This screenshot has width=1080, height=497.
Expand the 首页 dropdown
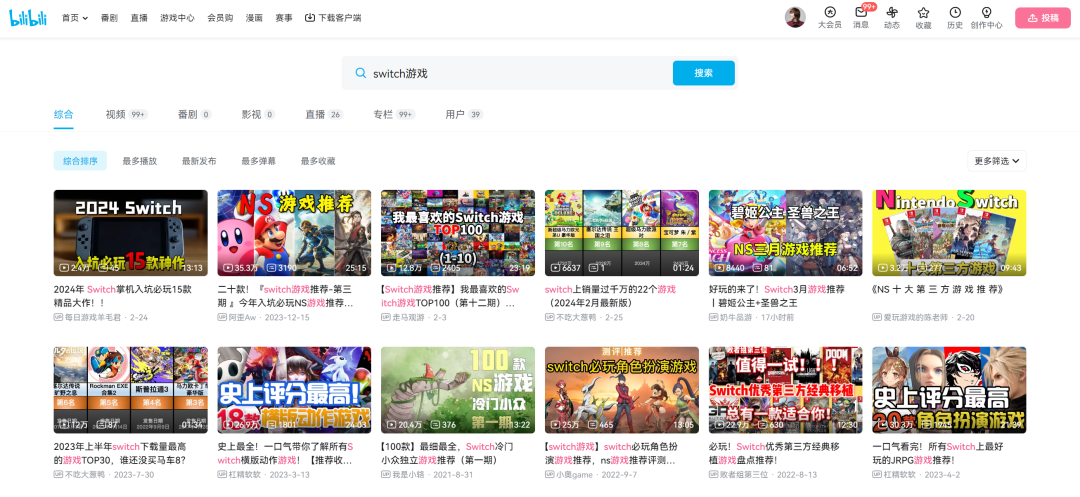75,18
